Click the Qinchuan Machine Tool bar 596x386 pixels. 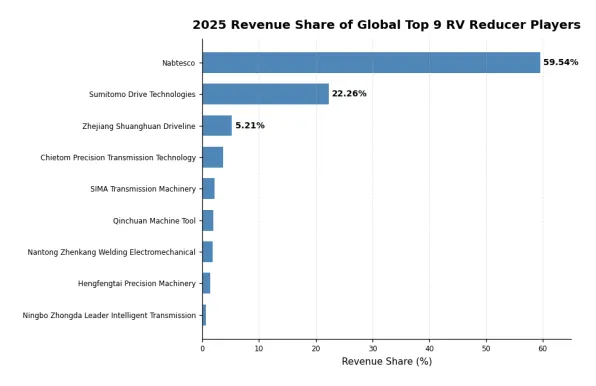coord(208,220)
